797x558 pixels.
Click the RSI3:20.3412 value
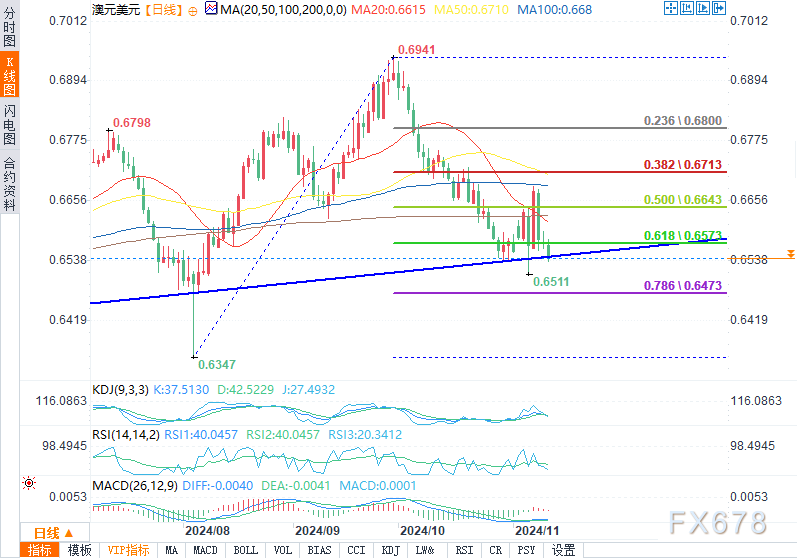tap(365, 435)
